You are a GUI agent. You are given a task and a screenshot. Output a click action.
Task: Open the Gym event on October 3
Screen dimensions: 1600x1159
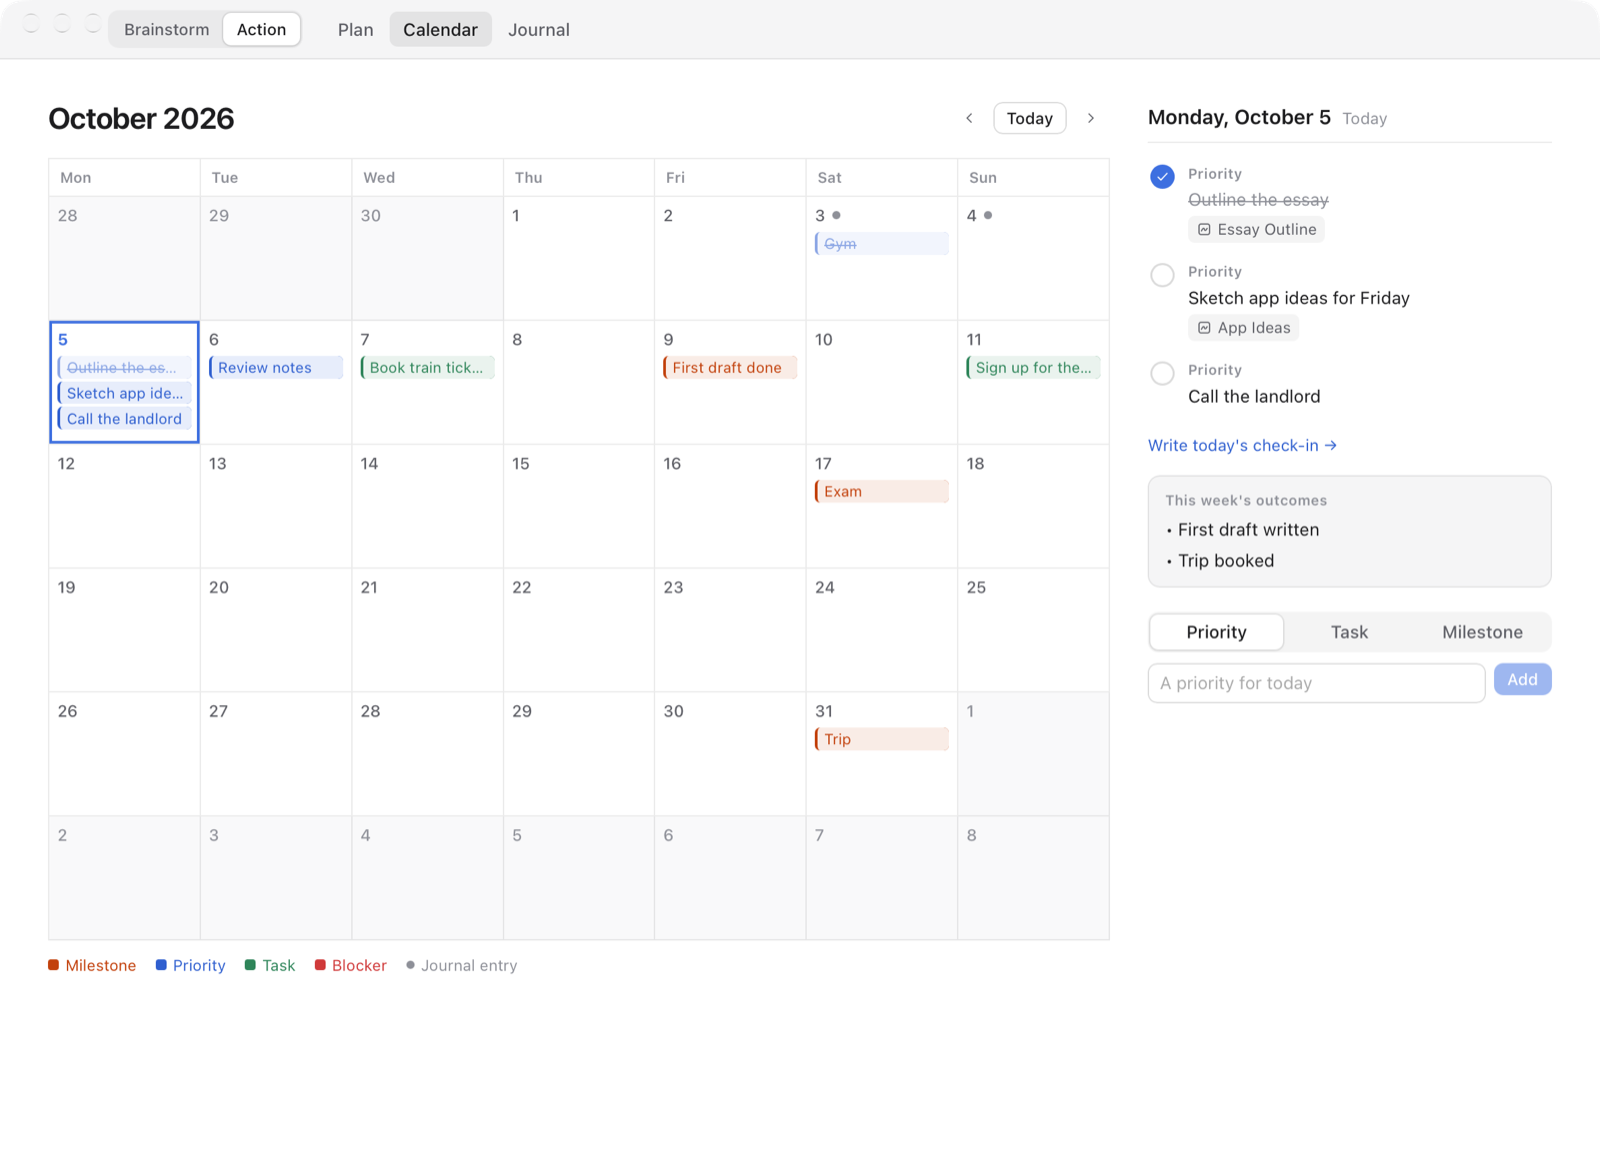(x=881, y=243)
